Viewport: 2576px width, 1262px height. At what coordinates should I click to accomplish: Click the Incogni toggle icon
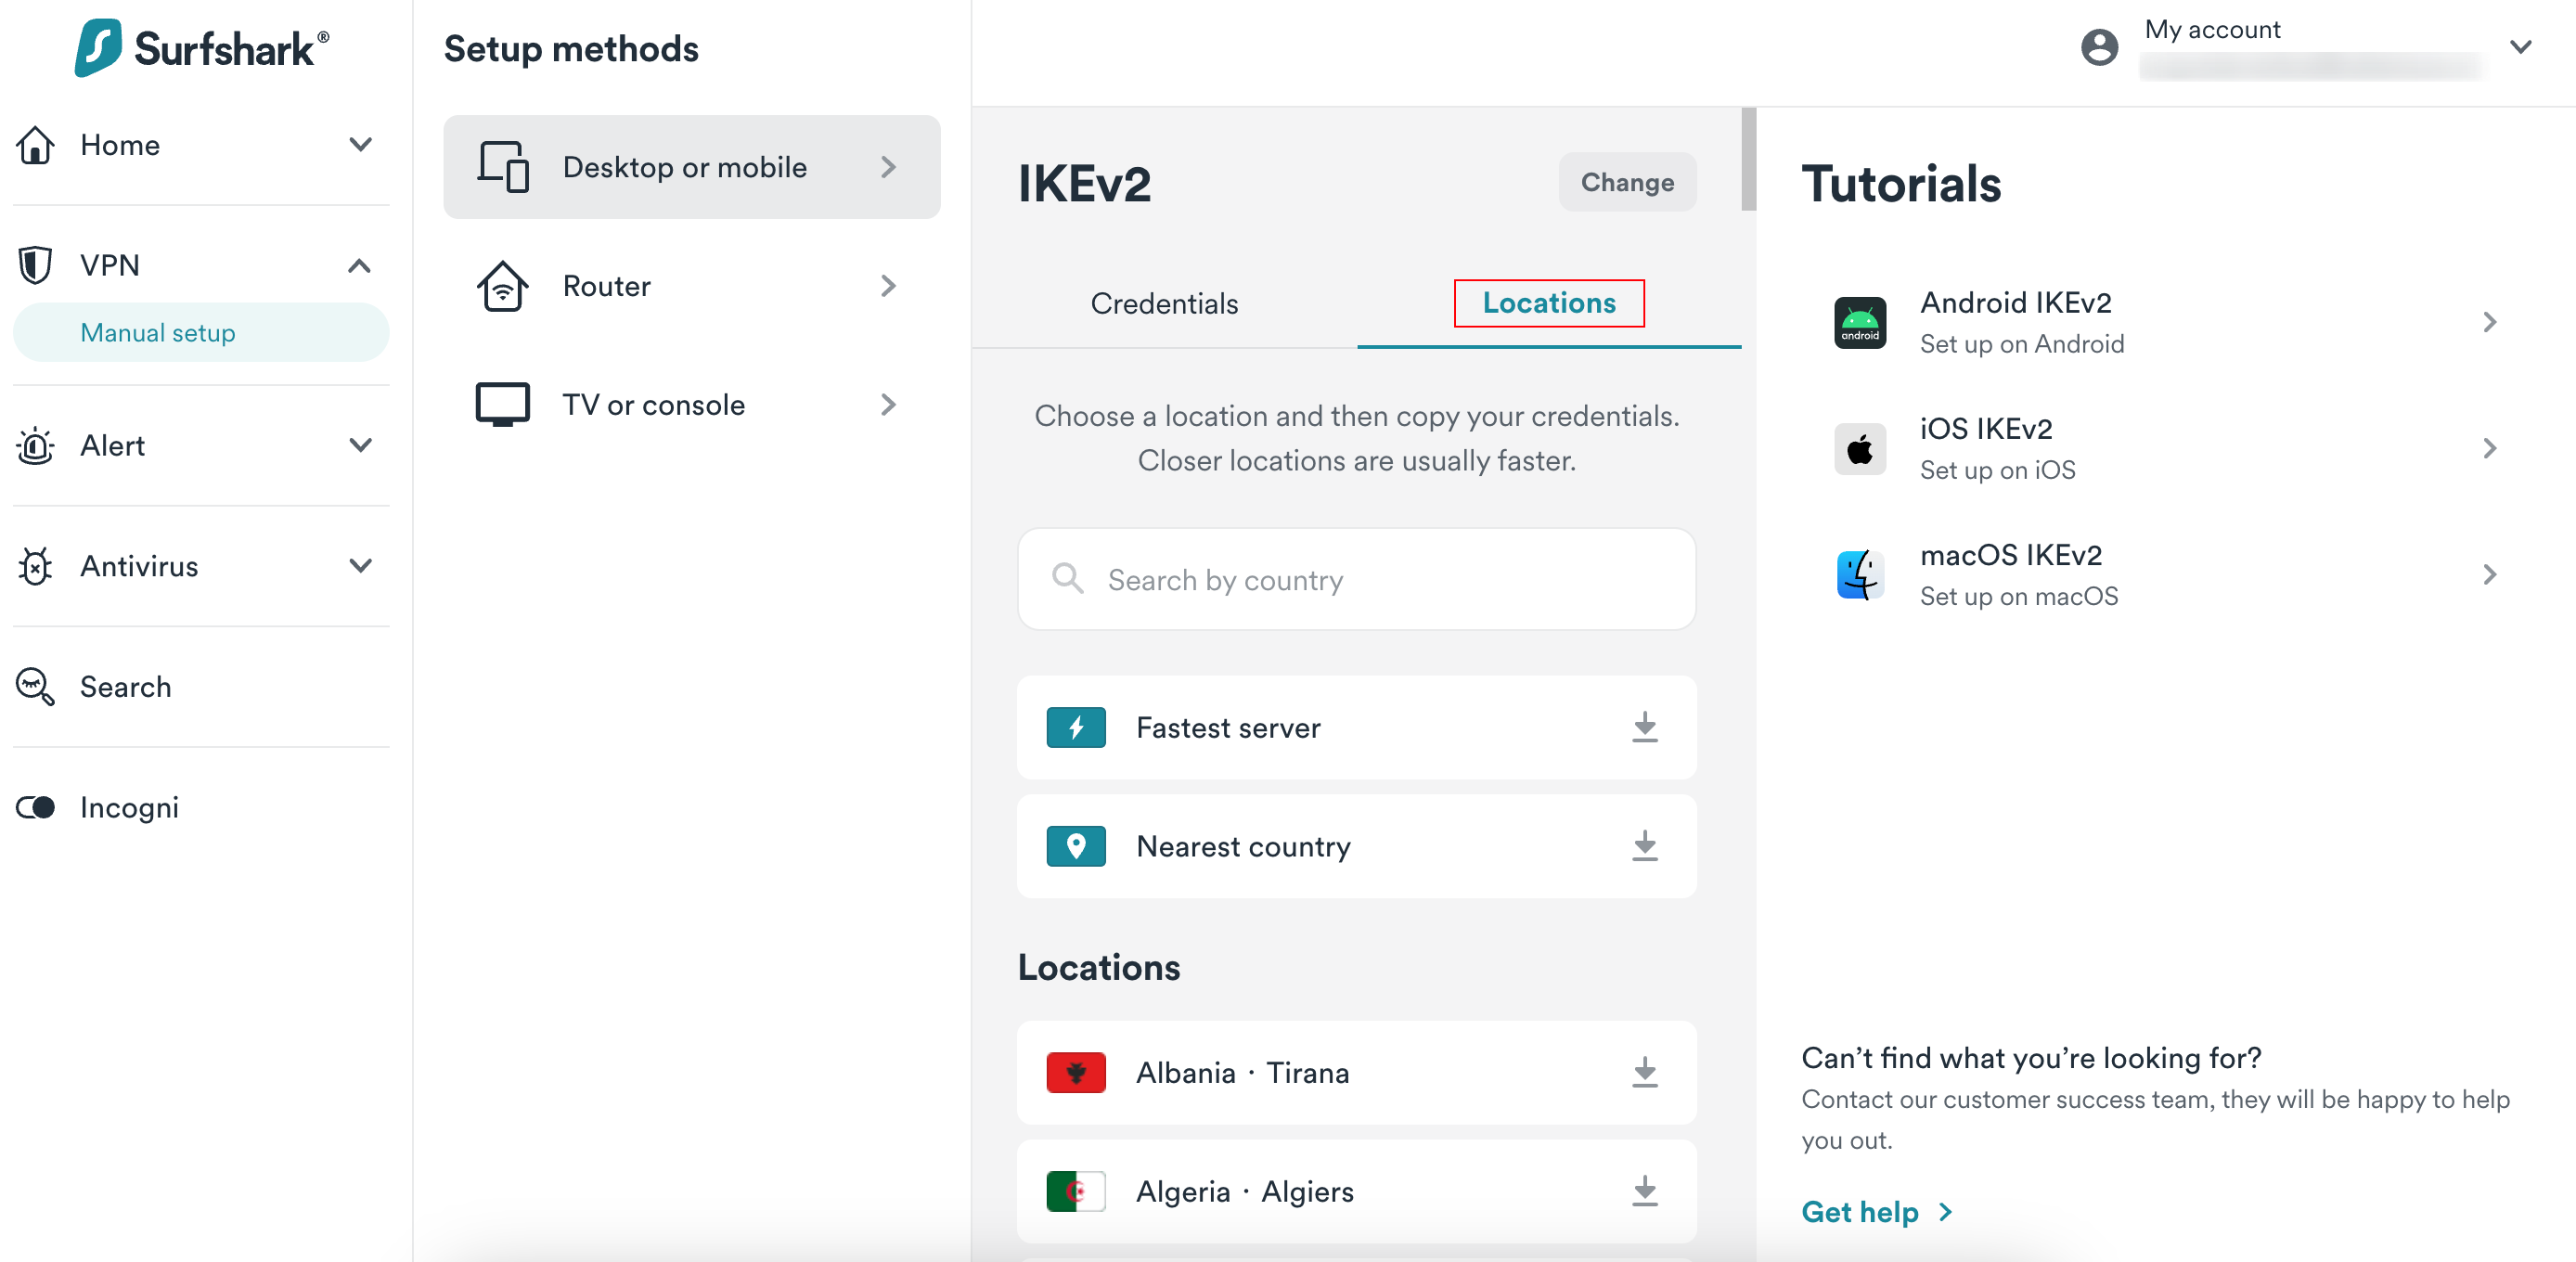(x=36, y=807)
